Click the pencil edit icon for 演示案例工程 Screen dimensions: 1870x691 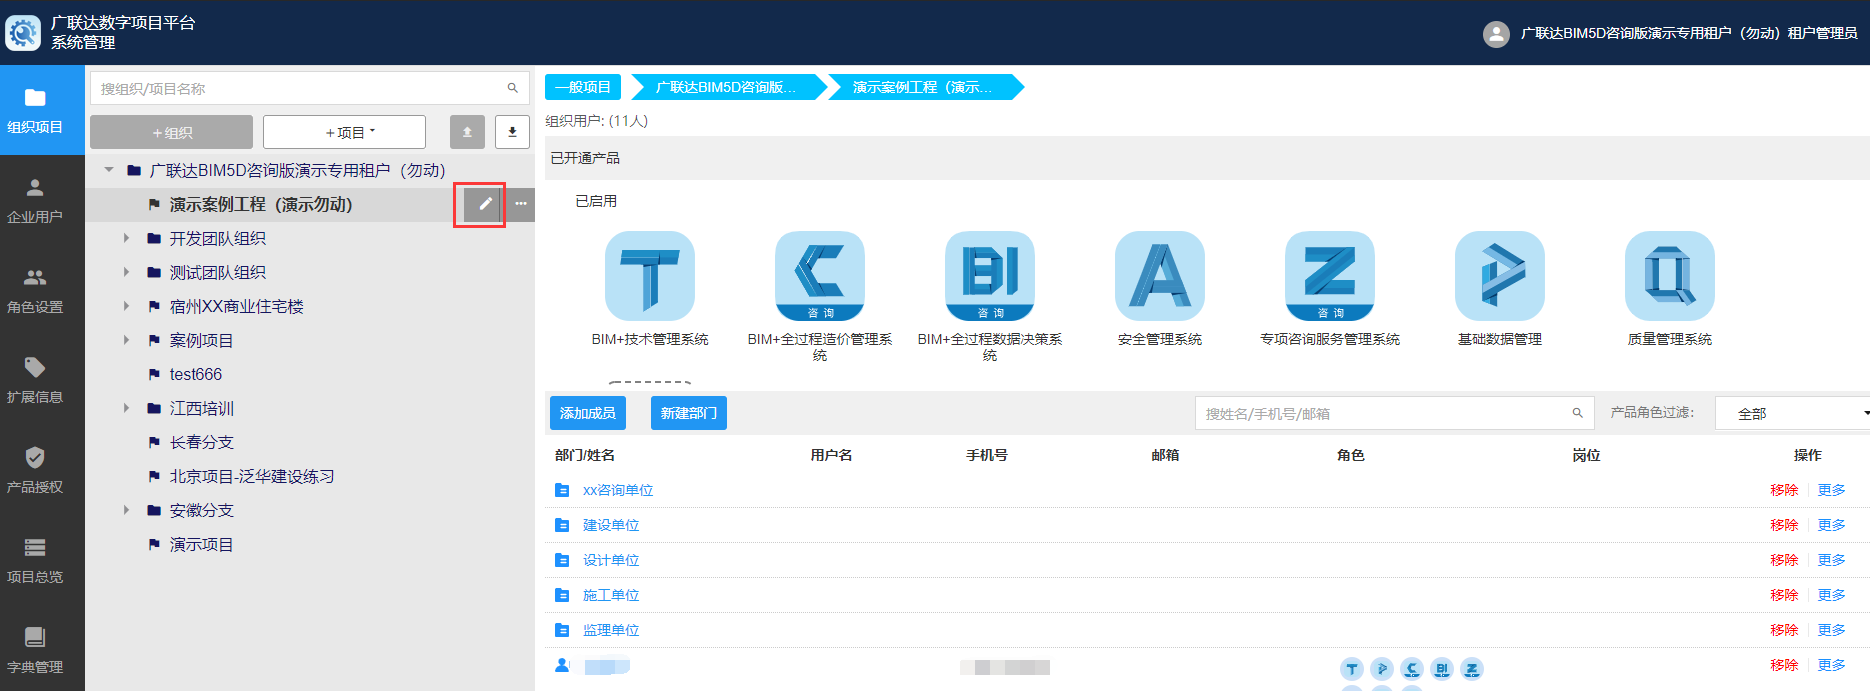click(485, 204)
